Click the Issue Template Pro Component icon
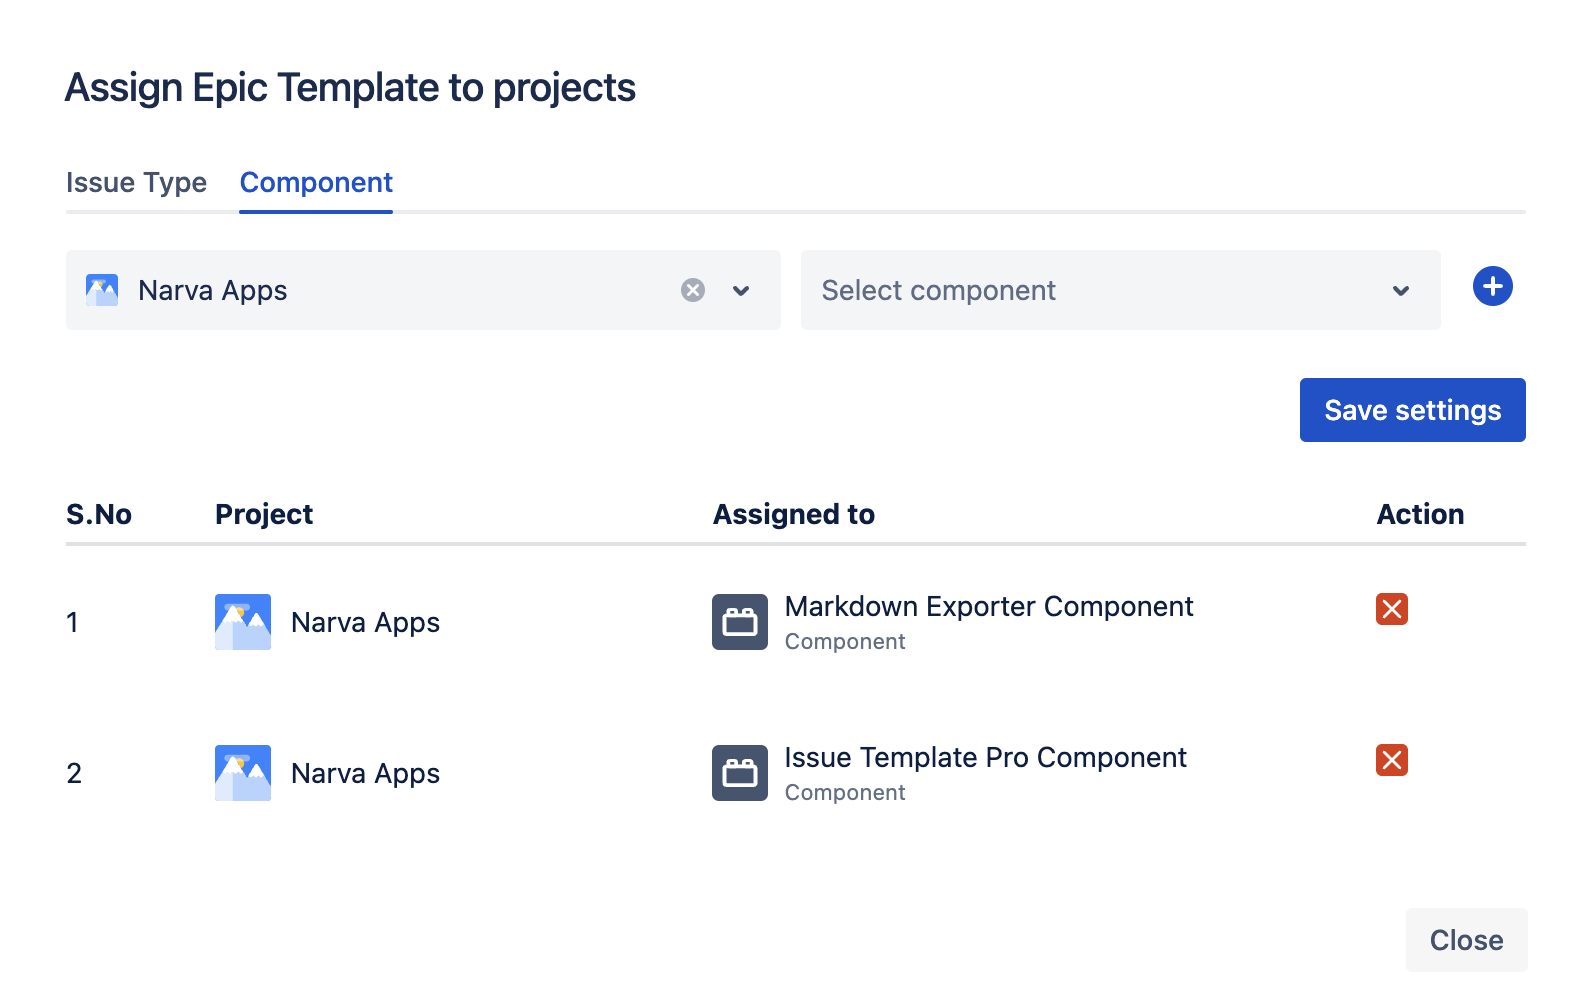Image resolution: width=1586 pixels, height=1006 pixels. [740, 773]
